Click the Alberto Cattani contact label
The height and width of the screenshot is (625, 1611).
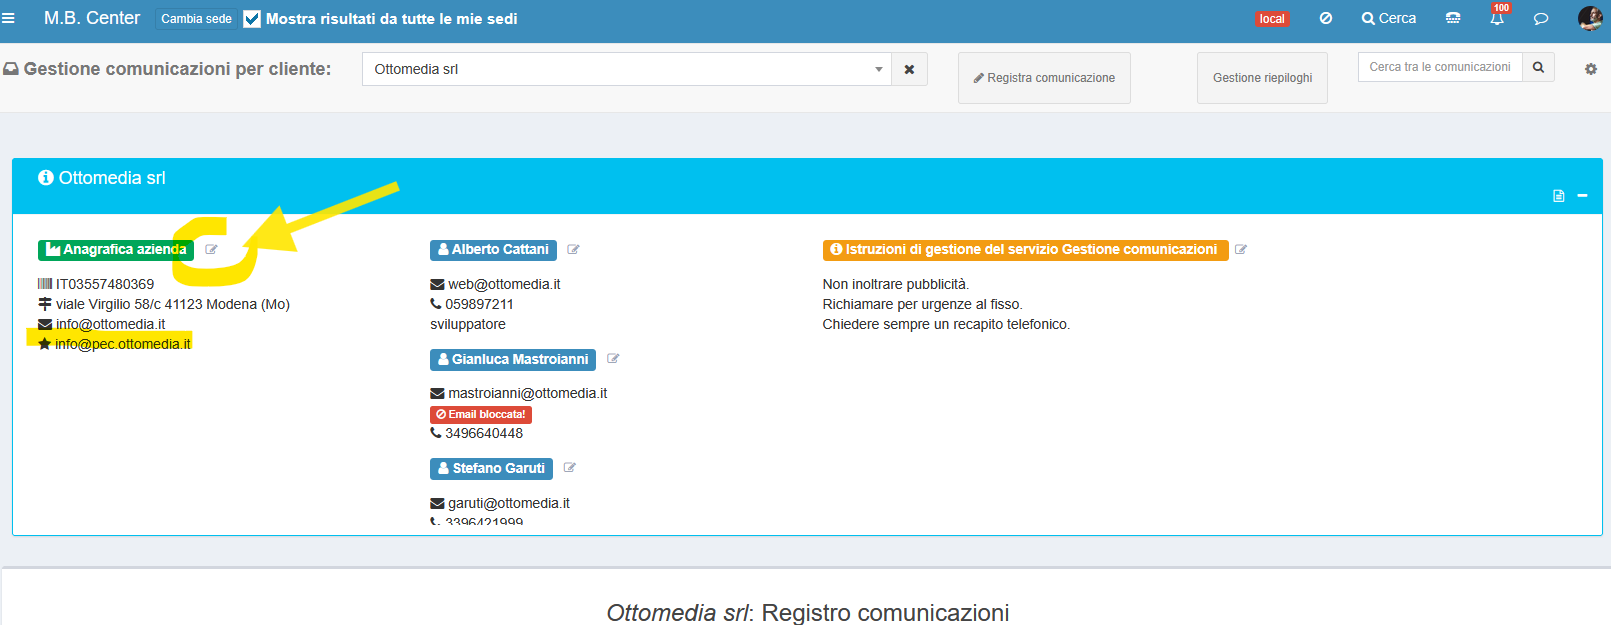click(493, 250)
